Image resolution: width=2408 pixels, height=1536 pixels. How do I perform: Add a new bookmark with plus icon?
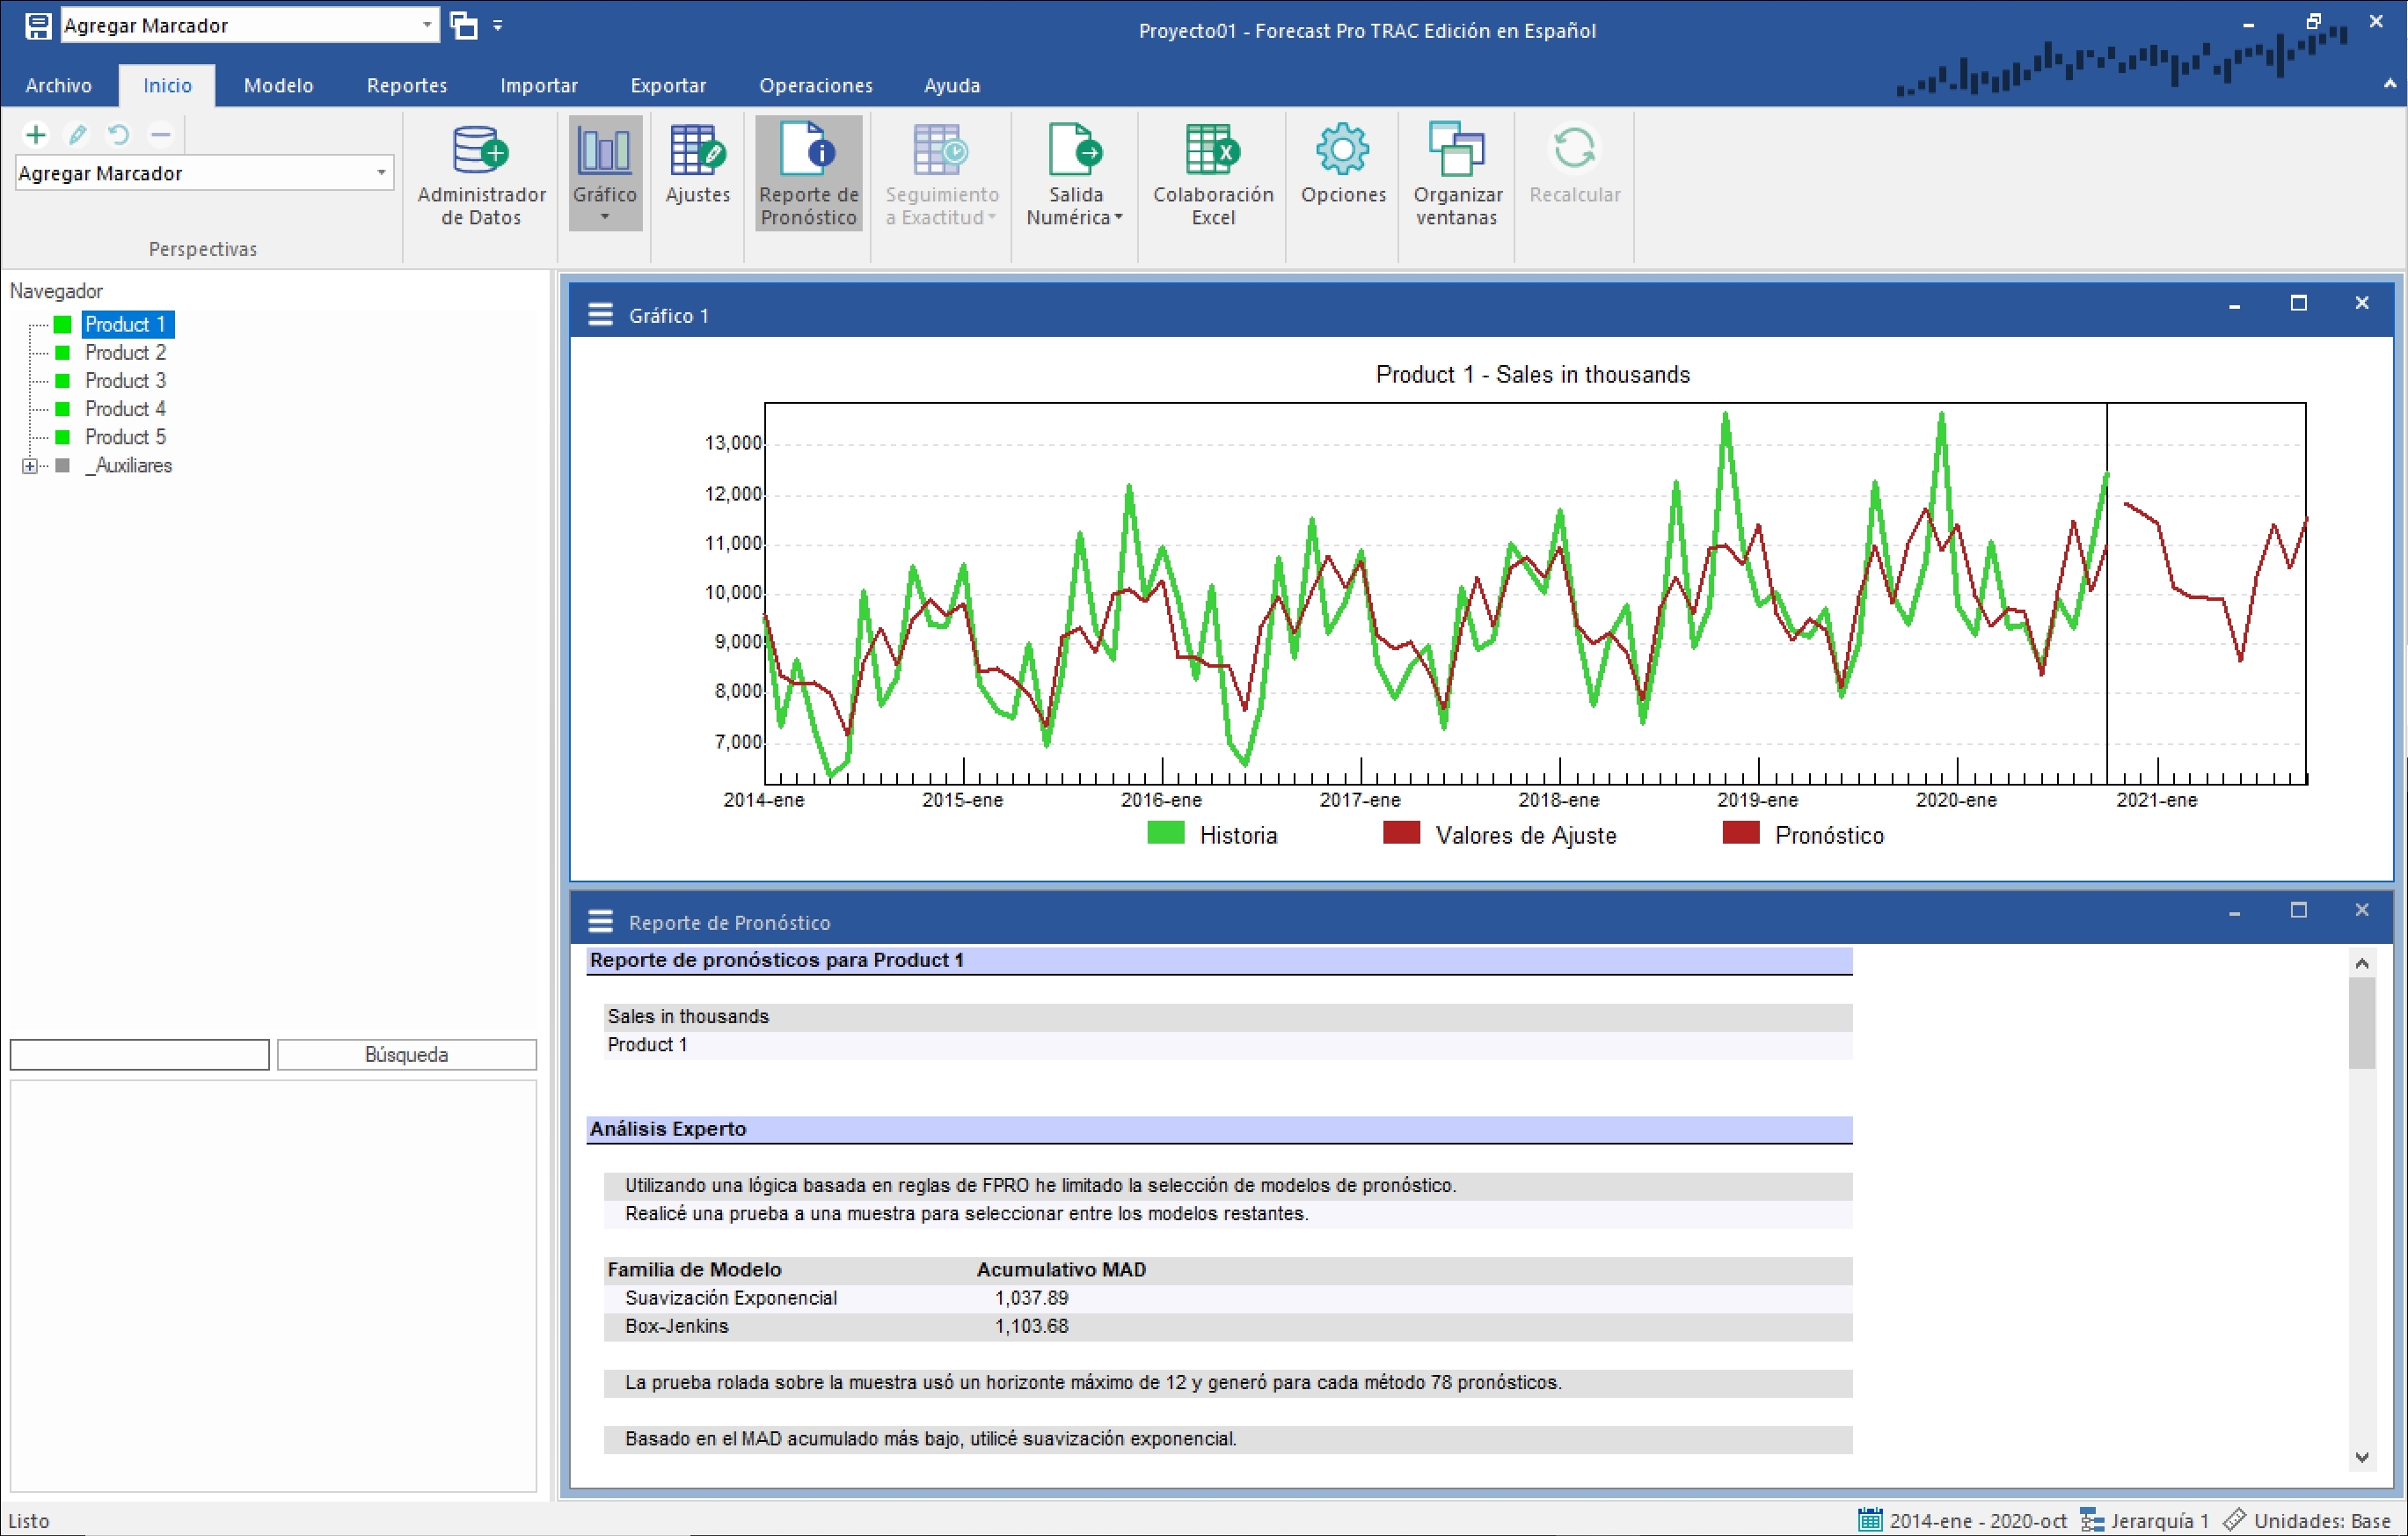coord(36,134)
